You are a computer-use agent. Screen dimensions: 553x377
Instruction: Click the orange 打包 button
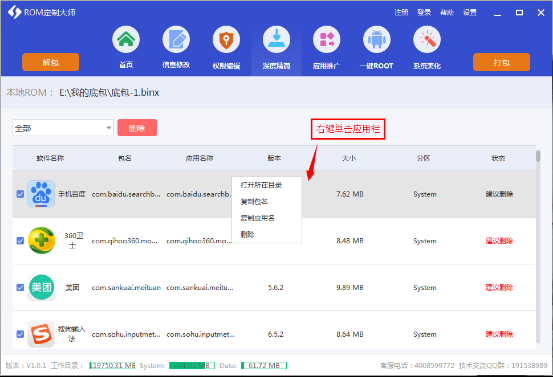coord(501,62)
